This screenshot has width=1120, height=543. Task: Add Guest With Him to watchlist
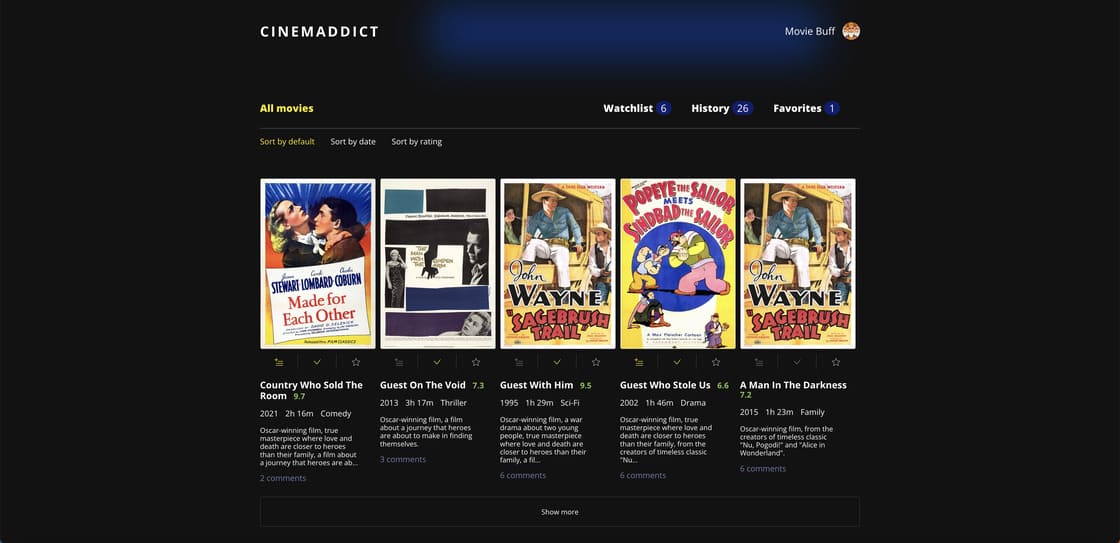519,362
